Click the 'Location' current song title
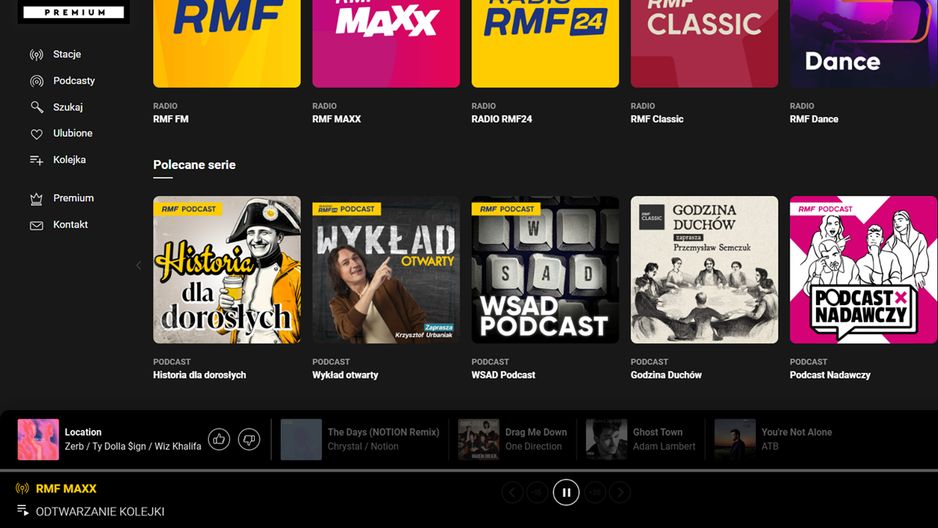The height and width of the screenshot is (528, 938). pyautogui.click(x=83, y=432)
